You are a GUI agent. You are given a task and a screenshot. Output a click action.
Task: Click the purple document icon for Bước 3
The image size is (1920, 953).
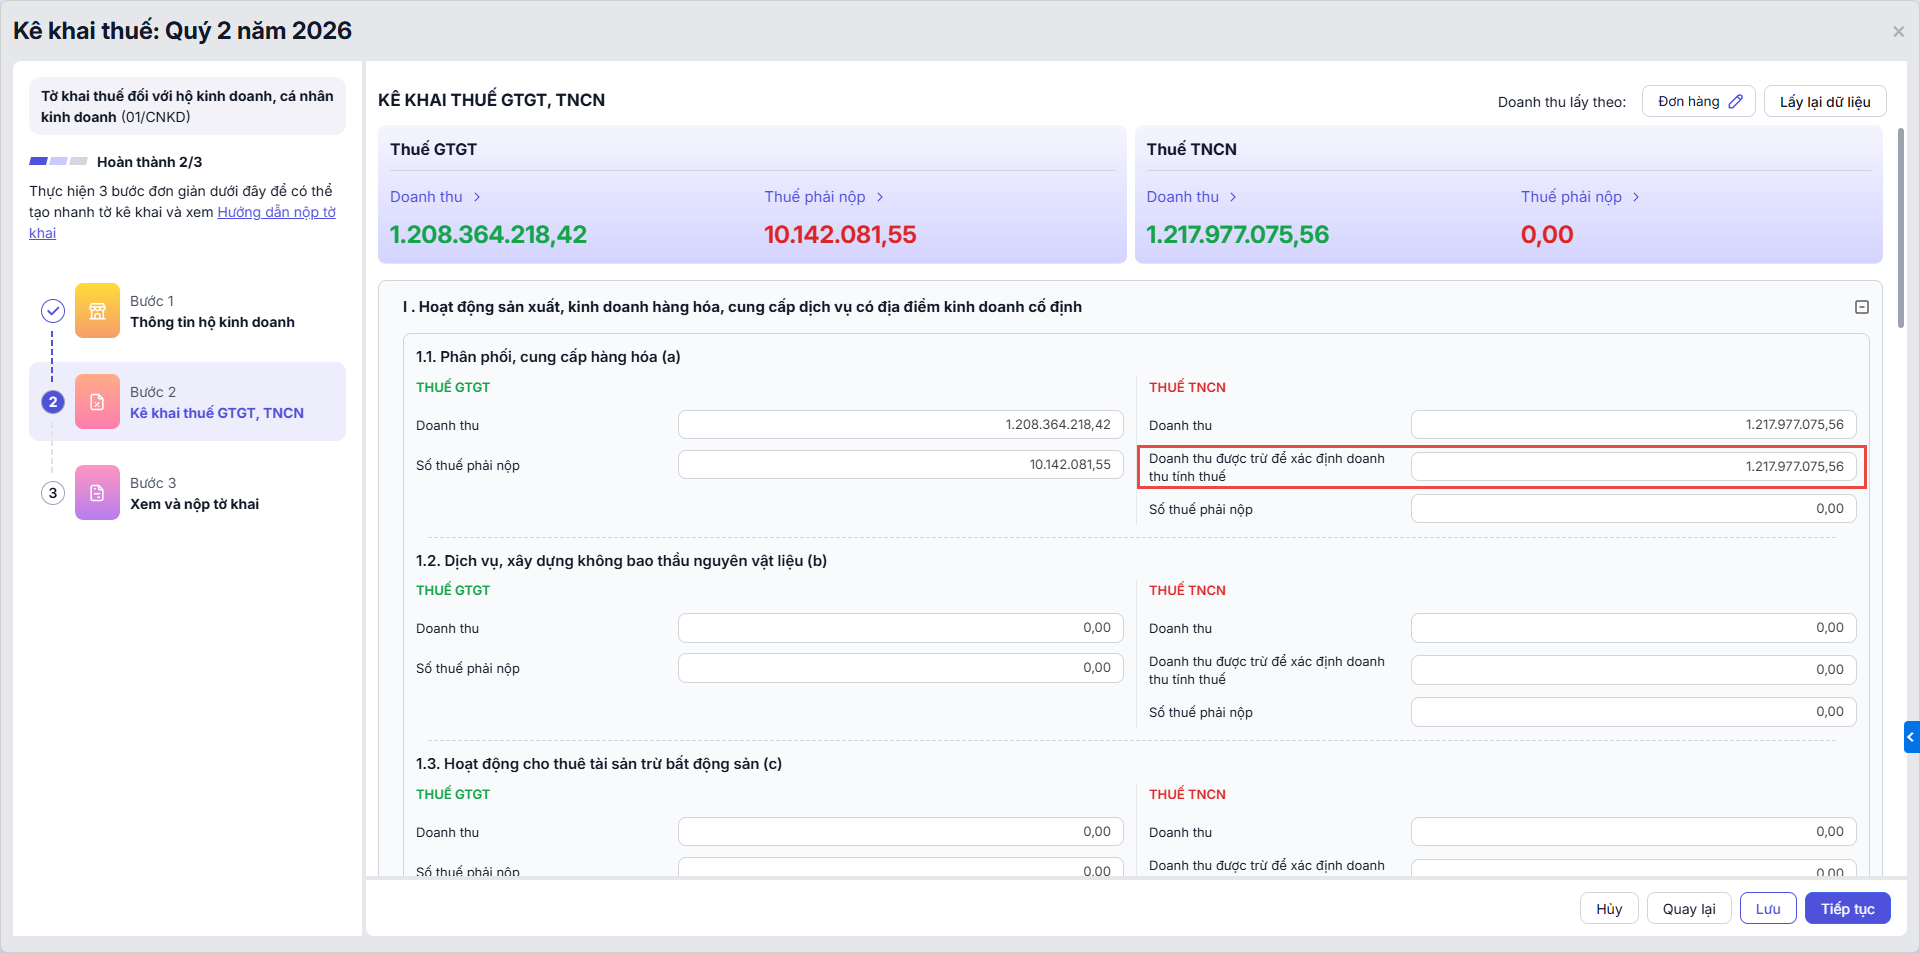(x=97, y=493)
